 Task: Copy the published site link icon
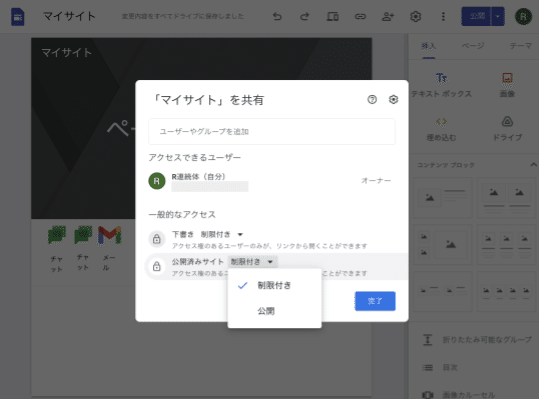pos(360,16)
